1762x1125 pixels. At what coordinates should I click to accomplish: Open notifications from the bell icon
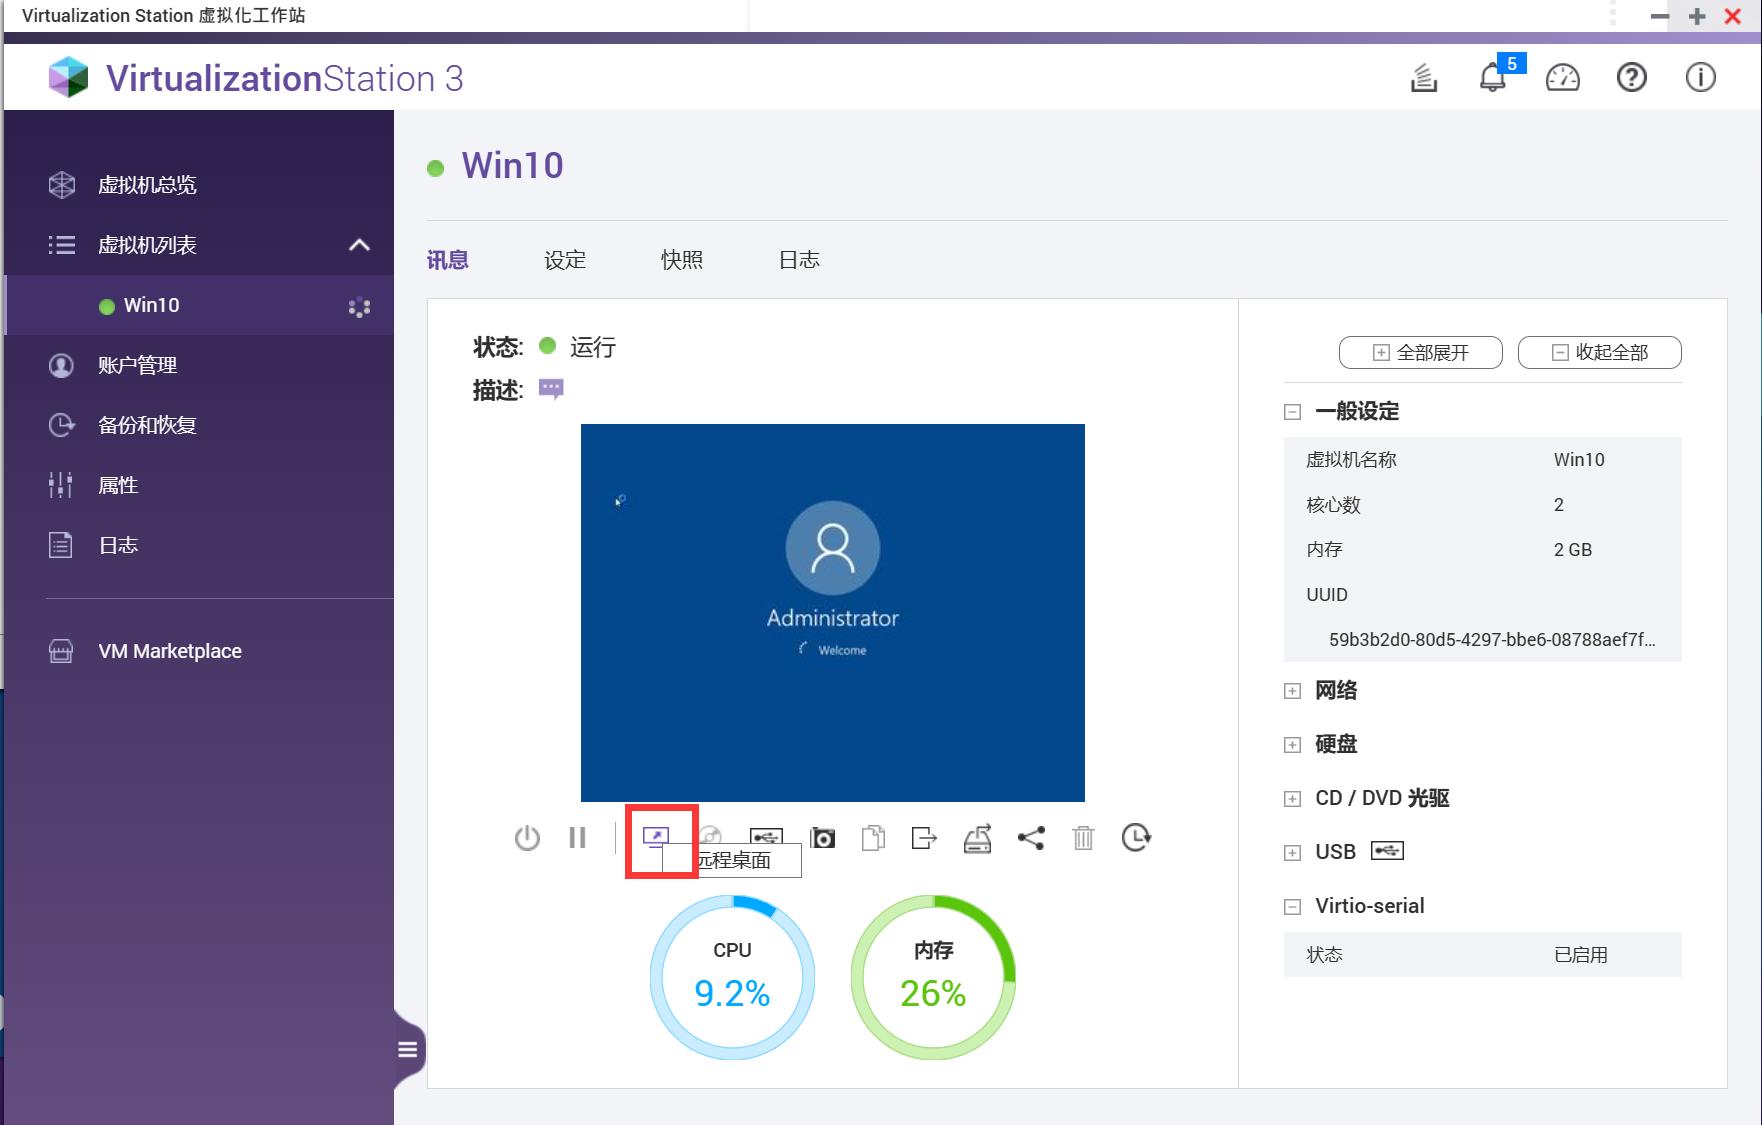[x=1493, y=77]
